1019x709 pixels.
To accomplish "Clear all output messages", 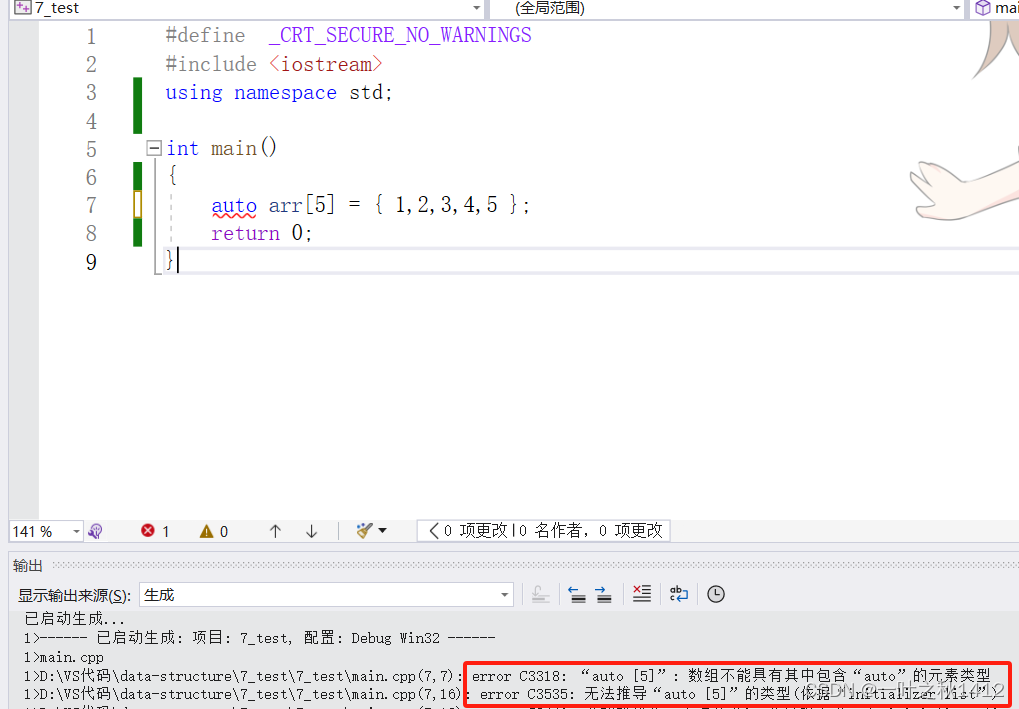I will 642,593.
